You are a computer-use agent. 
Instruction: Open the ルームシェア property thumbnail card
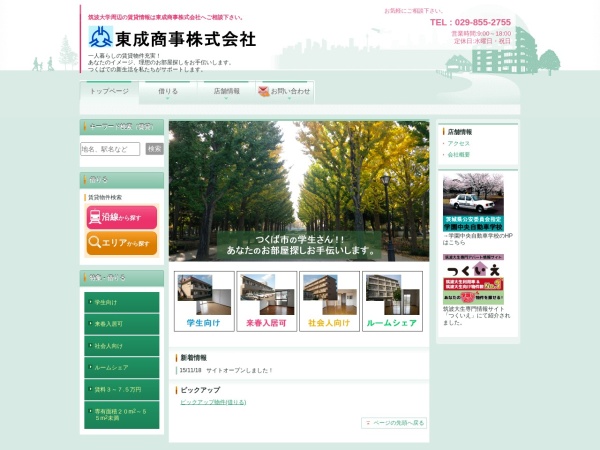click(392, 301)
